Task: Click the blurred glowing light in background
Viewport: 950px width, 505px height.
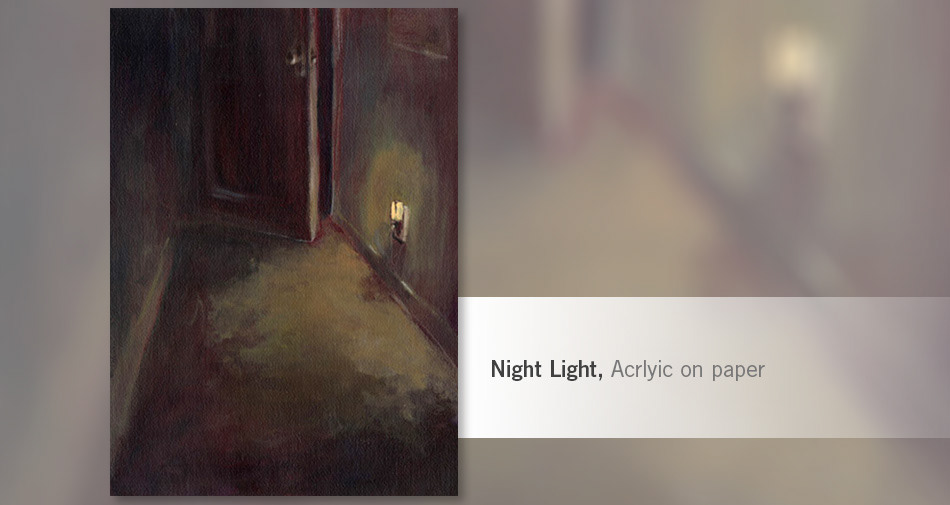Action: tap(792, 59)
